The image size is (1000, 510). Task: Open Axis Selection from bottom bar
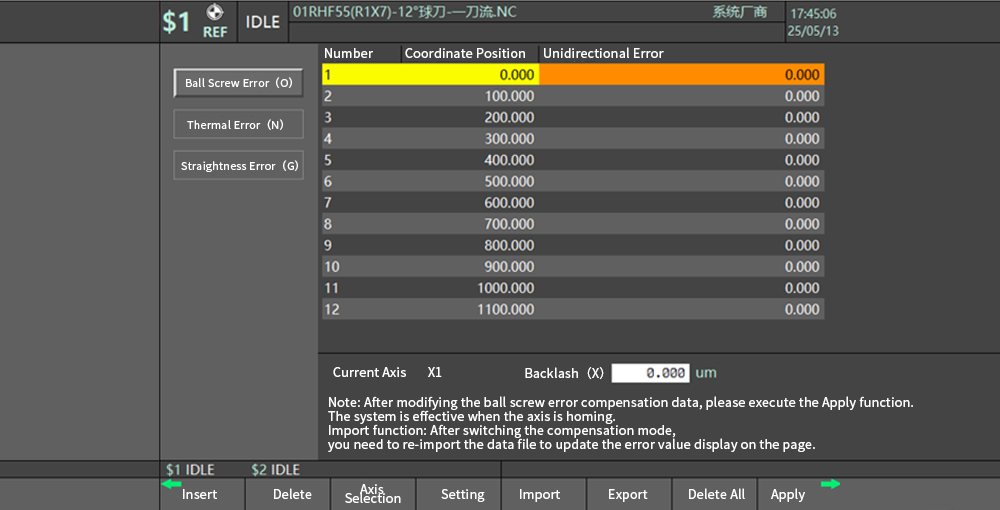[372, 494]
